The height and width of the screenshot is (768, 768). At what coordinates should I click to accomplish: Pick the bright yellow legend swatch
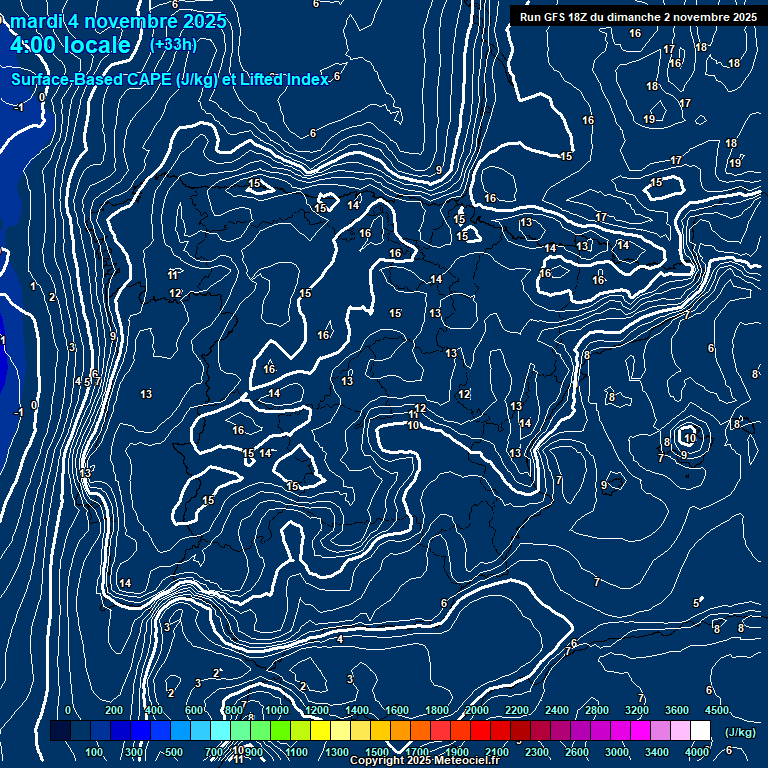pos(320,730)
